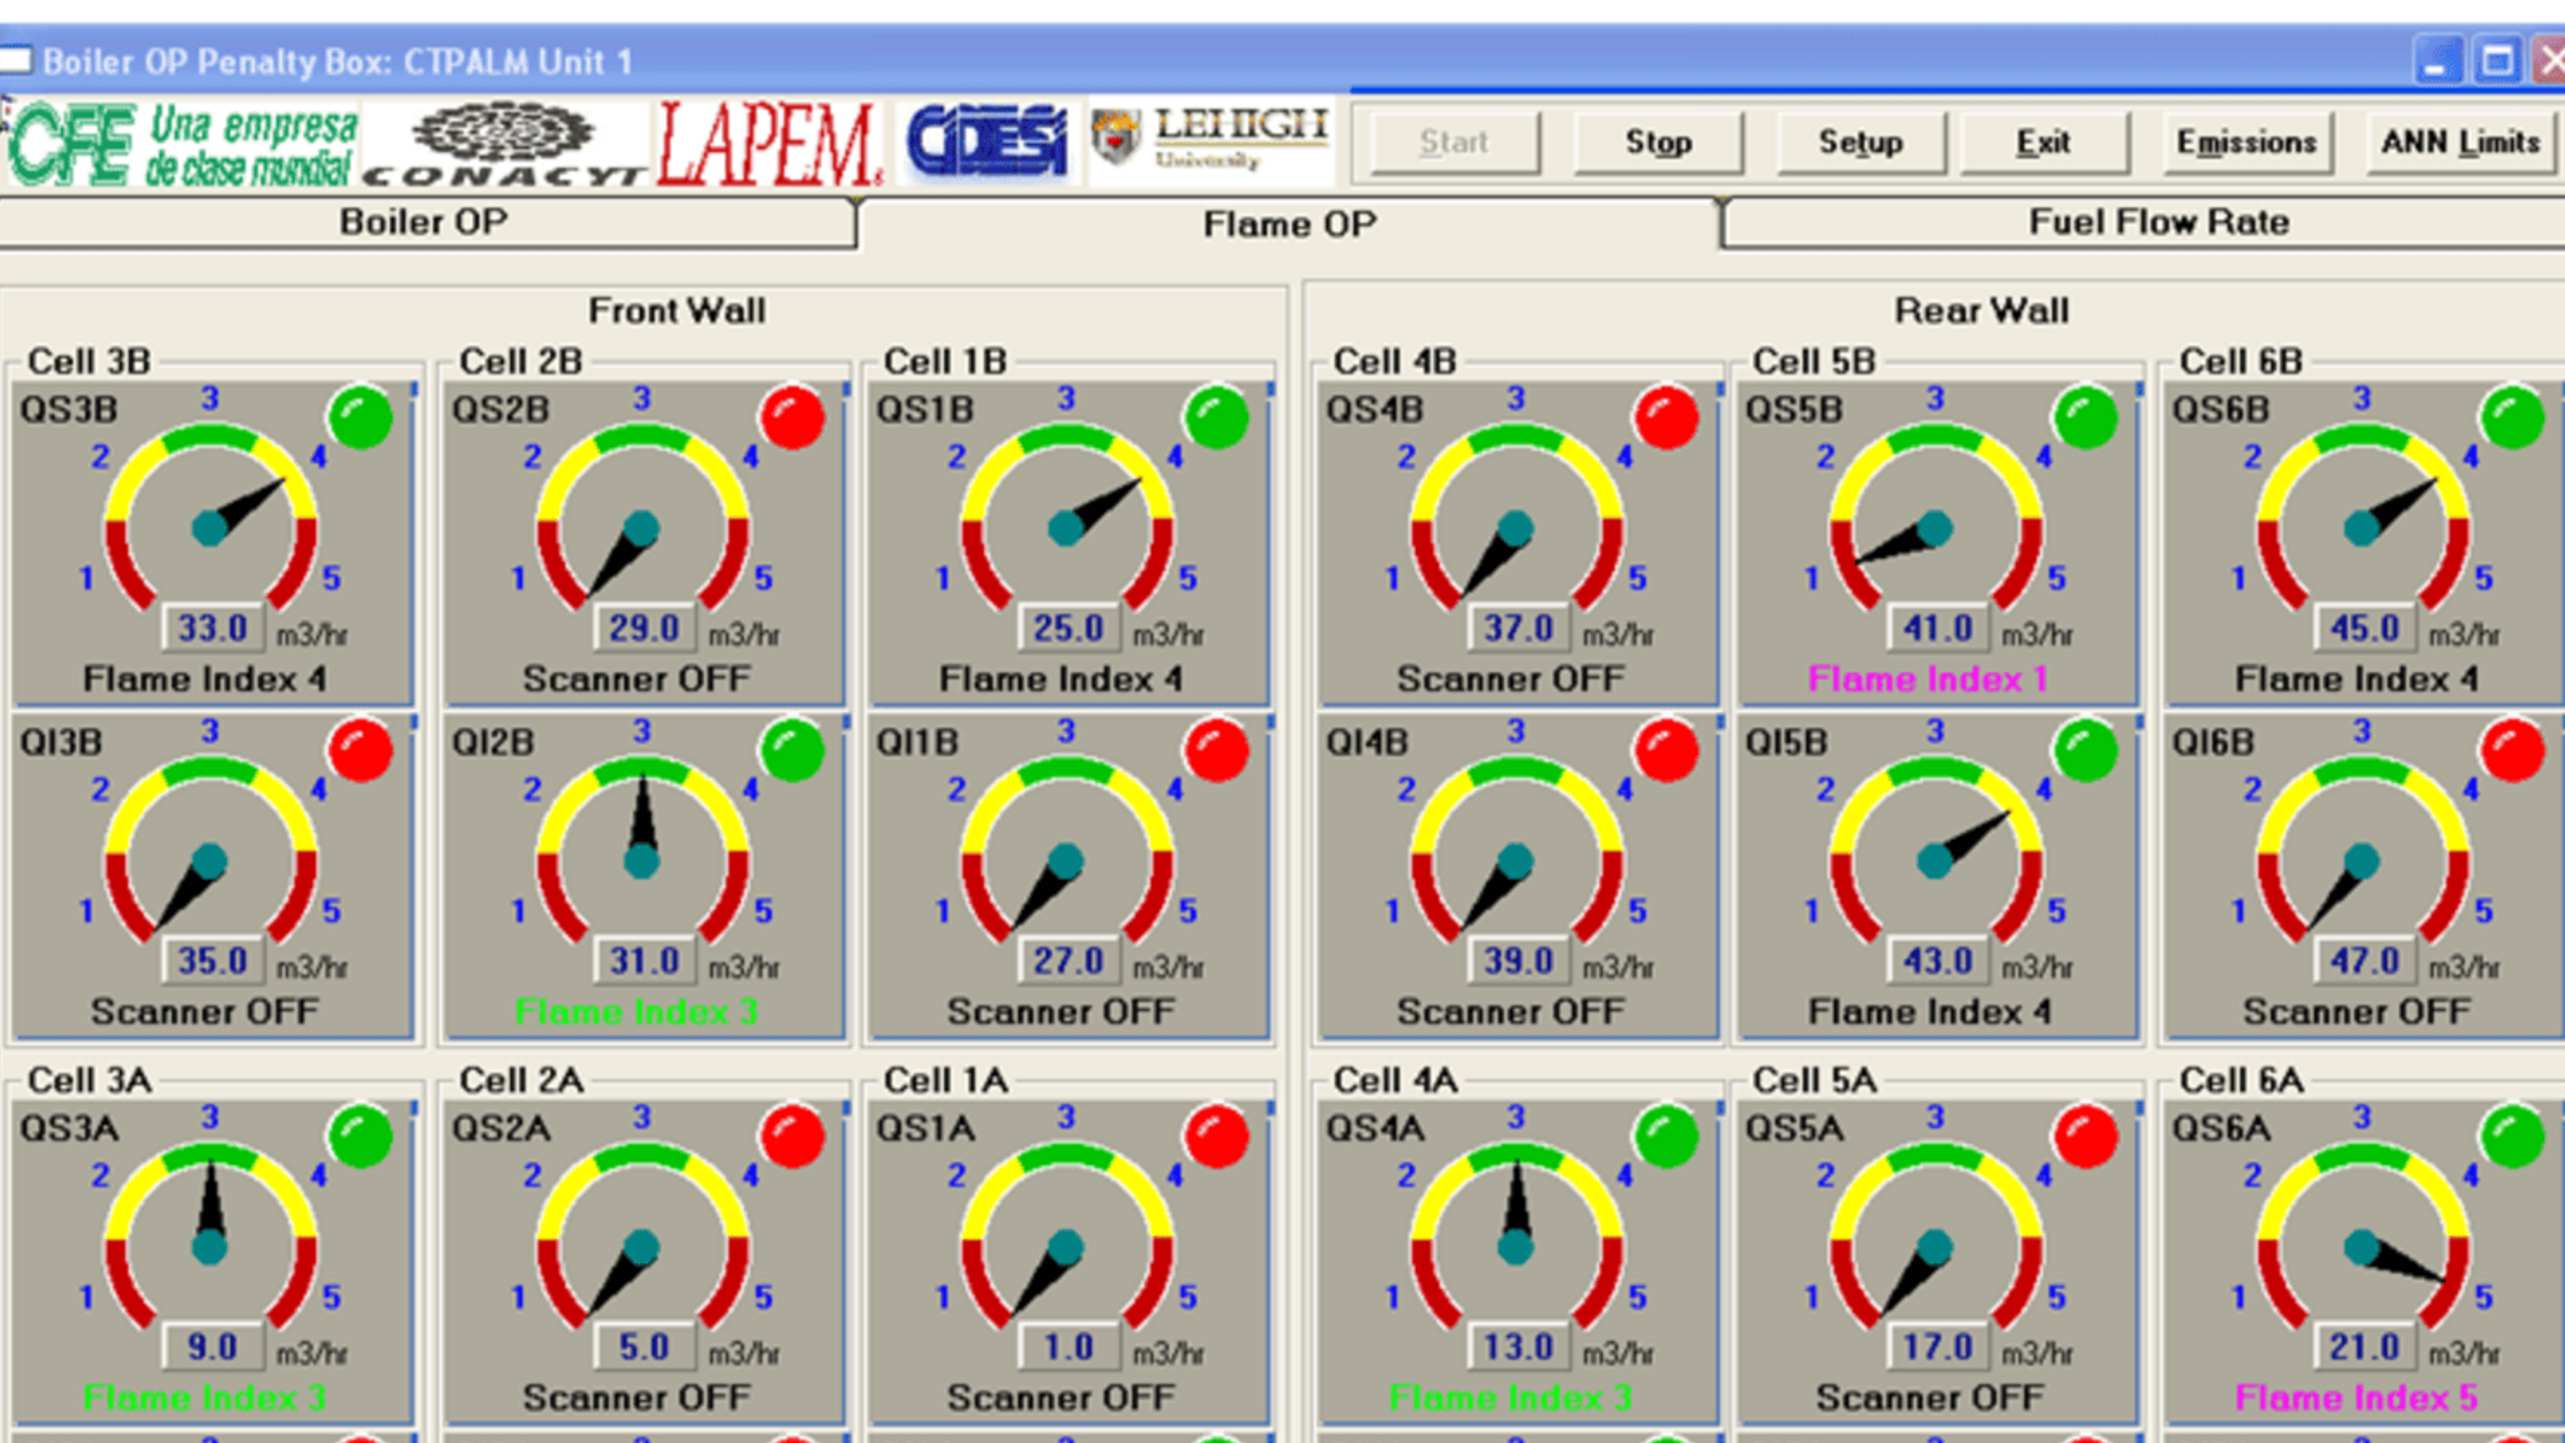Open the Fuel Flow Rate tab

pyautogui.click(x=2158, y=222)
